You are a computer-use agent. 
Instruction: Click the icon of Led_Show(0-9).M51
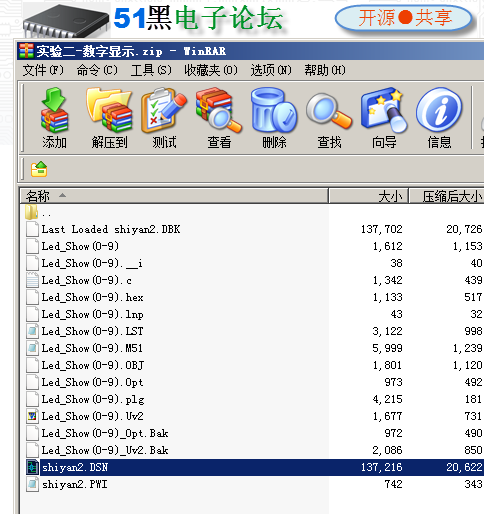(32, 348)
